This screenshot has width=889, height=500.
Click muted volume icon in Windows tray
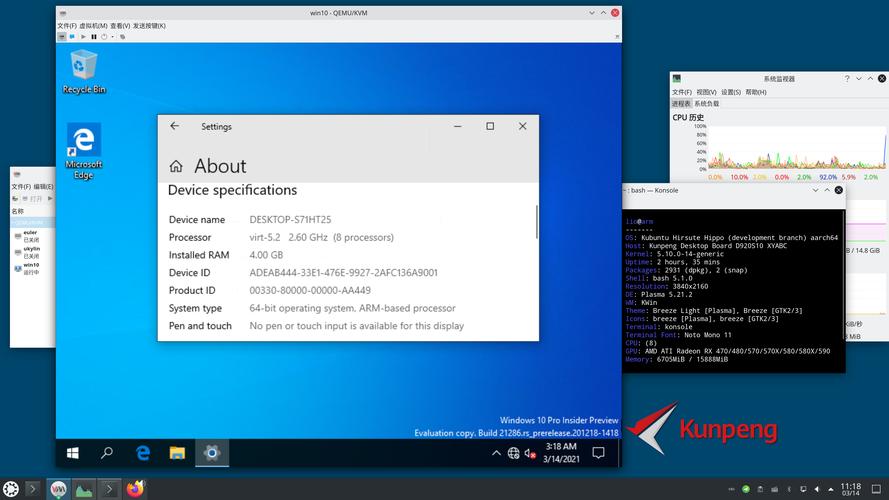(530, 453)
